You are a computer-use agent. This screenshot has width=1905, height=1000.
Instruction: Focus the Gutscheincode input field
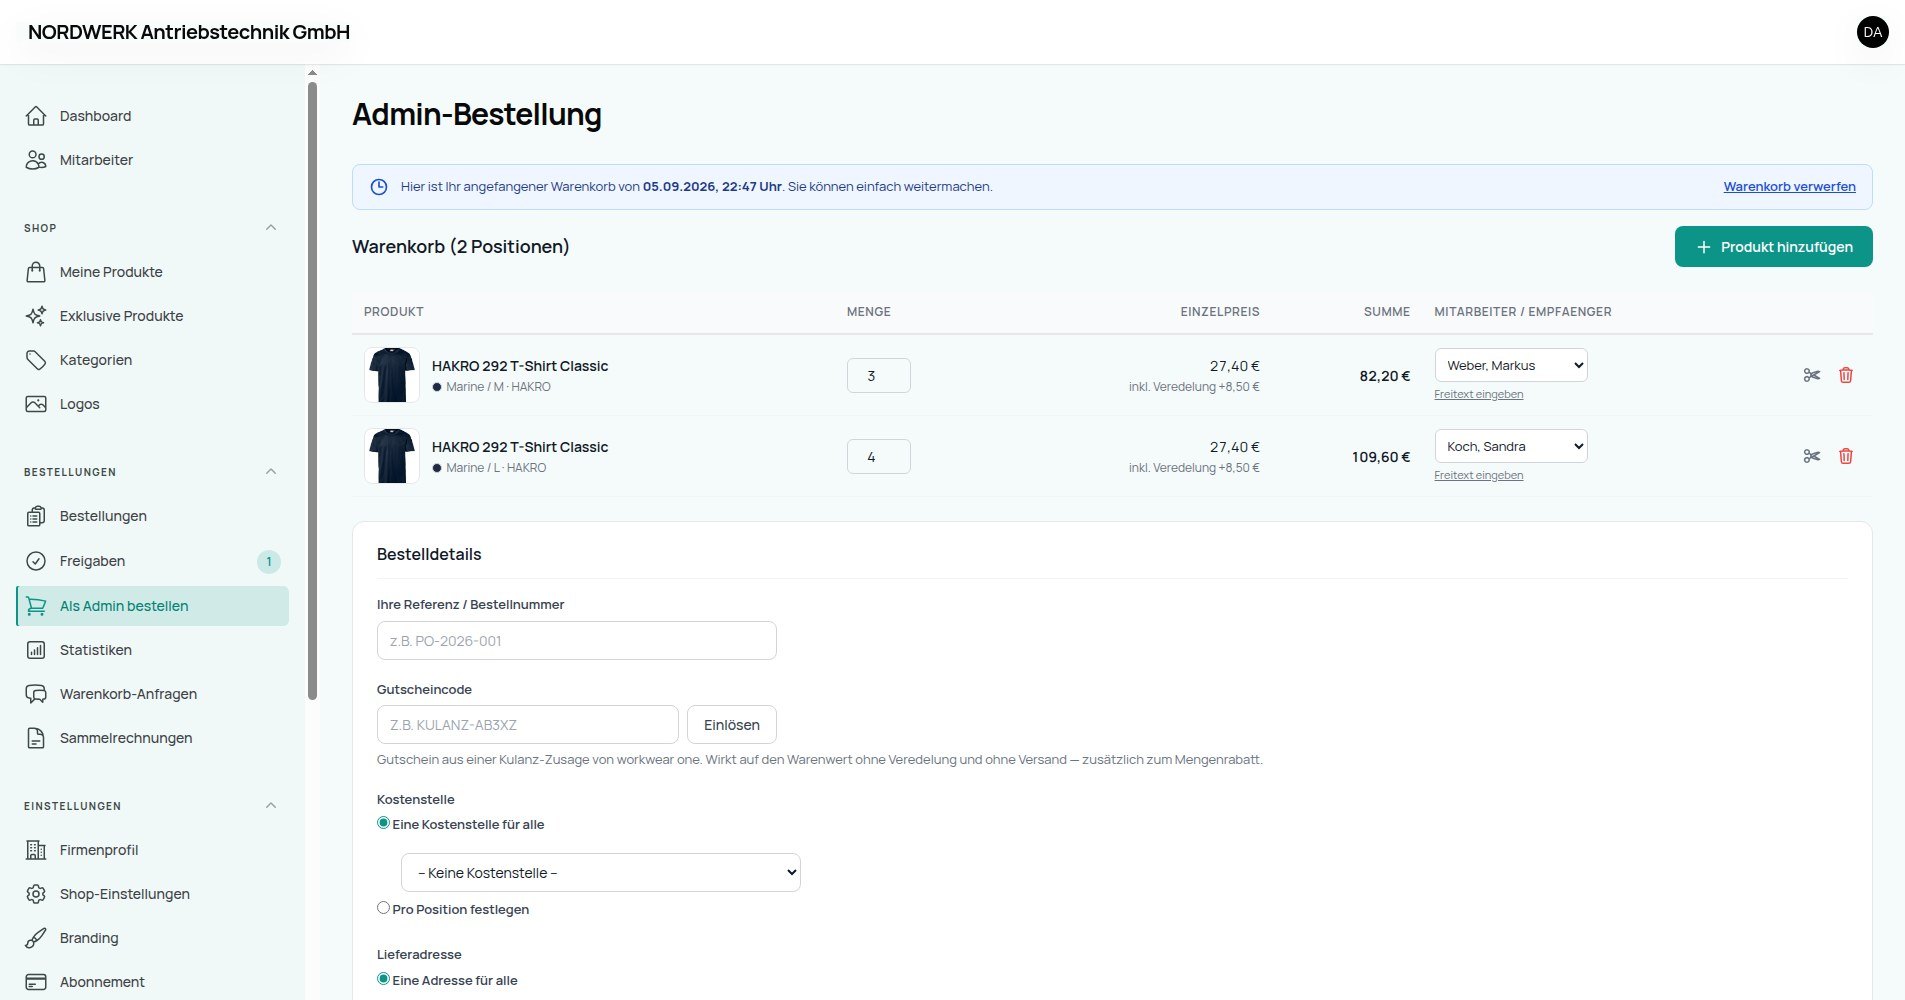[528, 725]
